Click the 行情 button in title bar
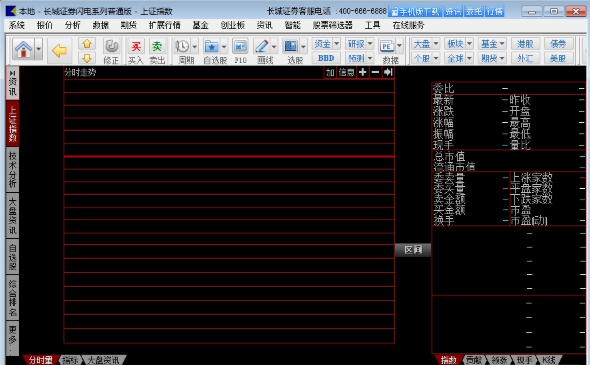Viewport: 590px width, 365px height. (x=495, y=12)
